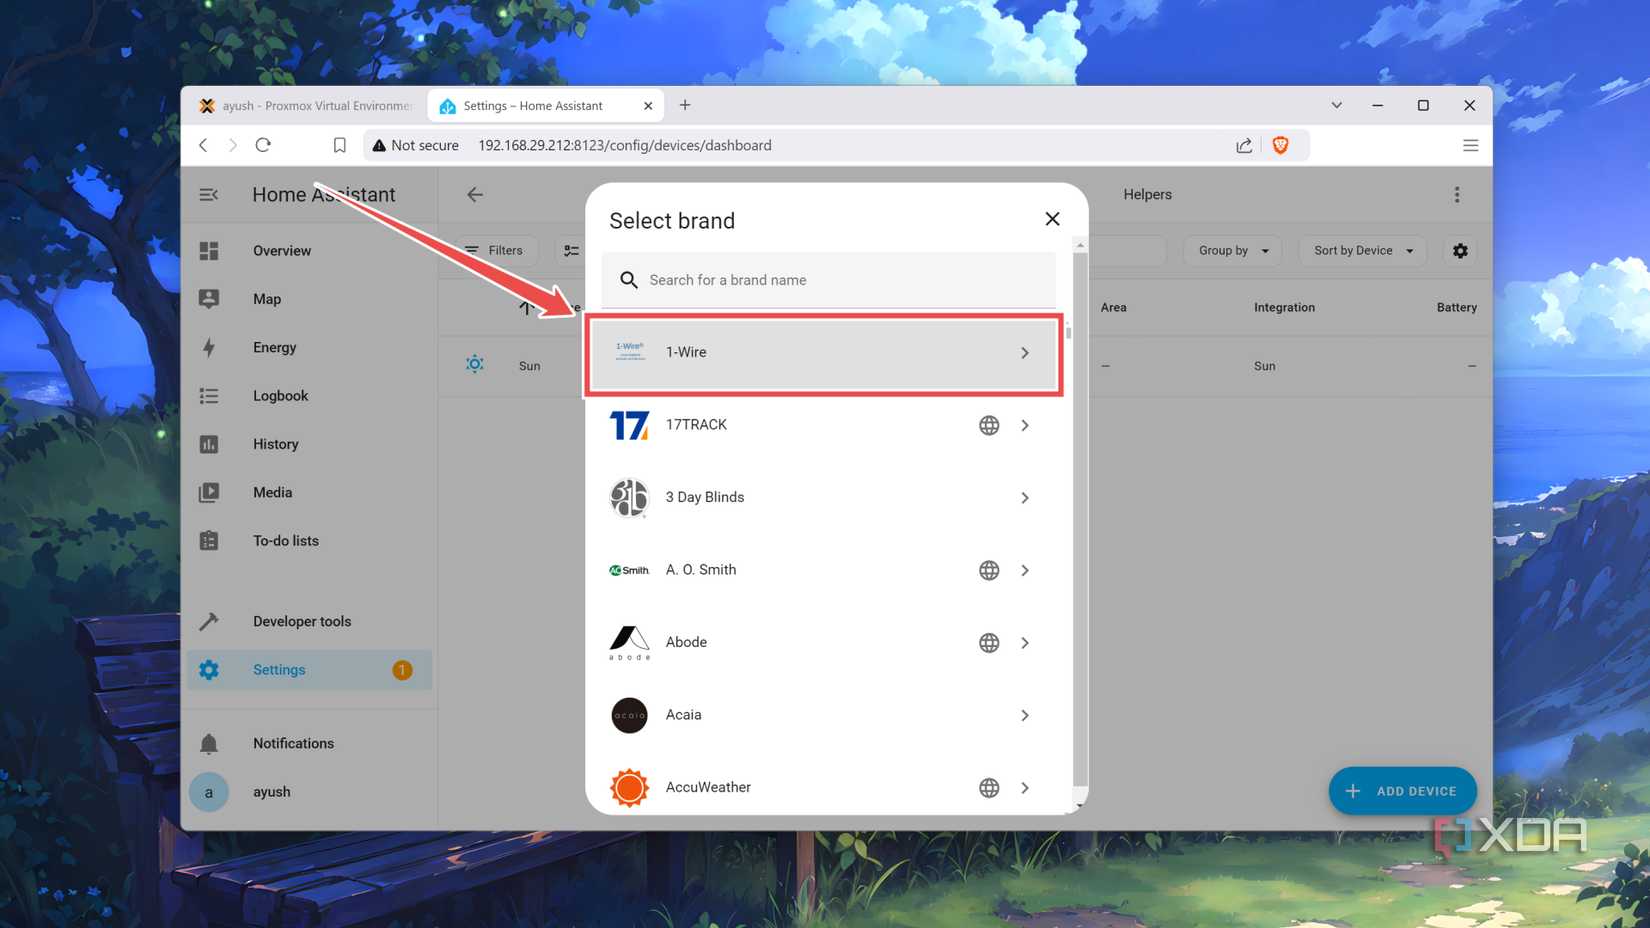The image size is (1650, 928).
Task: Open the To-do lists icon
Action: (209, 541)
